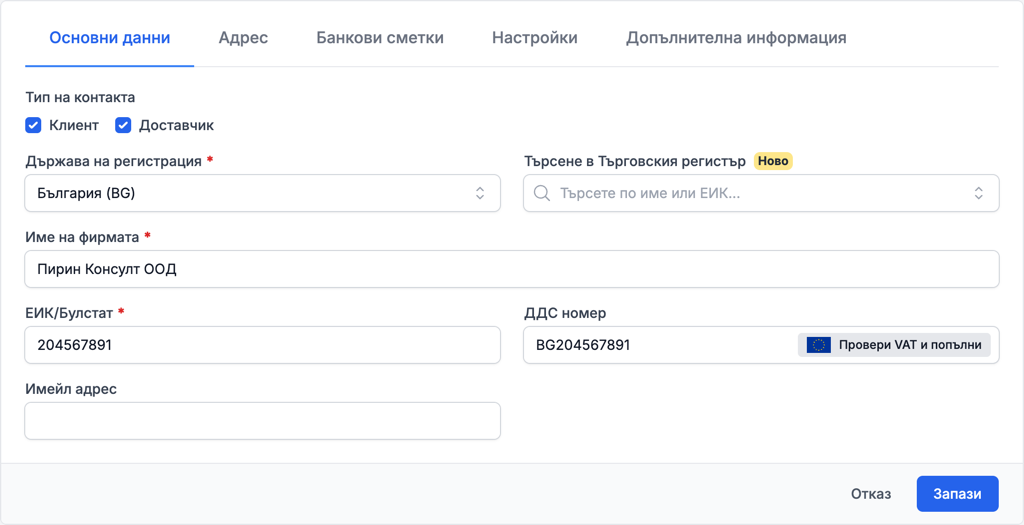The image size is (1024, 525).
Task: Click the Име на фирмата input
Action: [512, 269]
